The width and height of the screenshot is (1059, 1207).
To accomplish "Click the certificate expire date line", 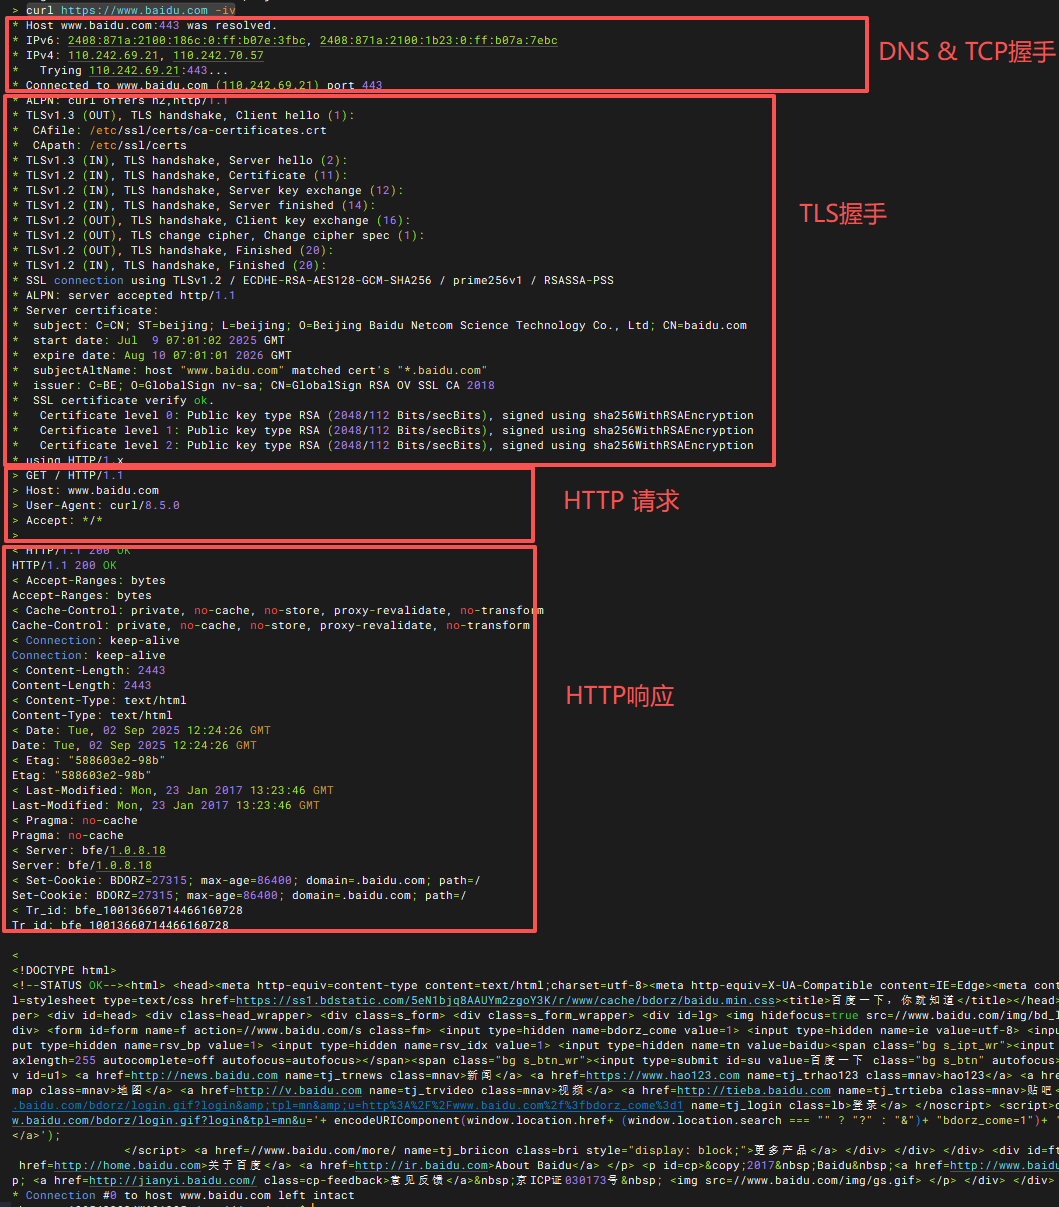I will pos(152,355).
